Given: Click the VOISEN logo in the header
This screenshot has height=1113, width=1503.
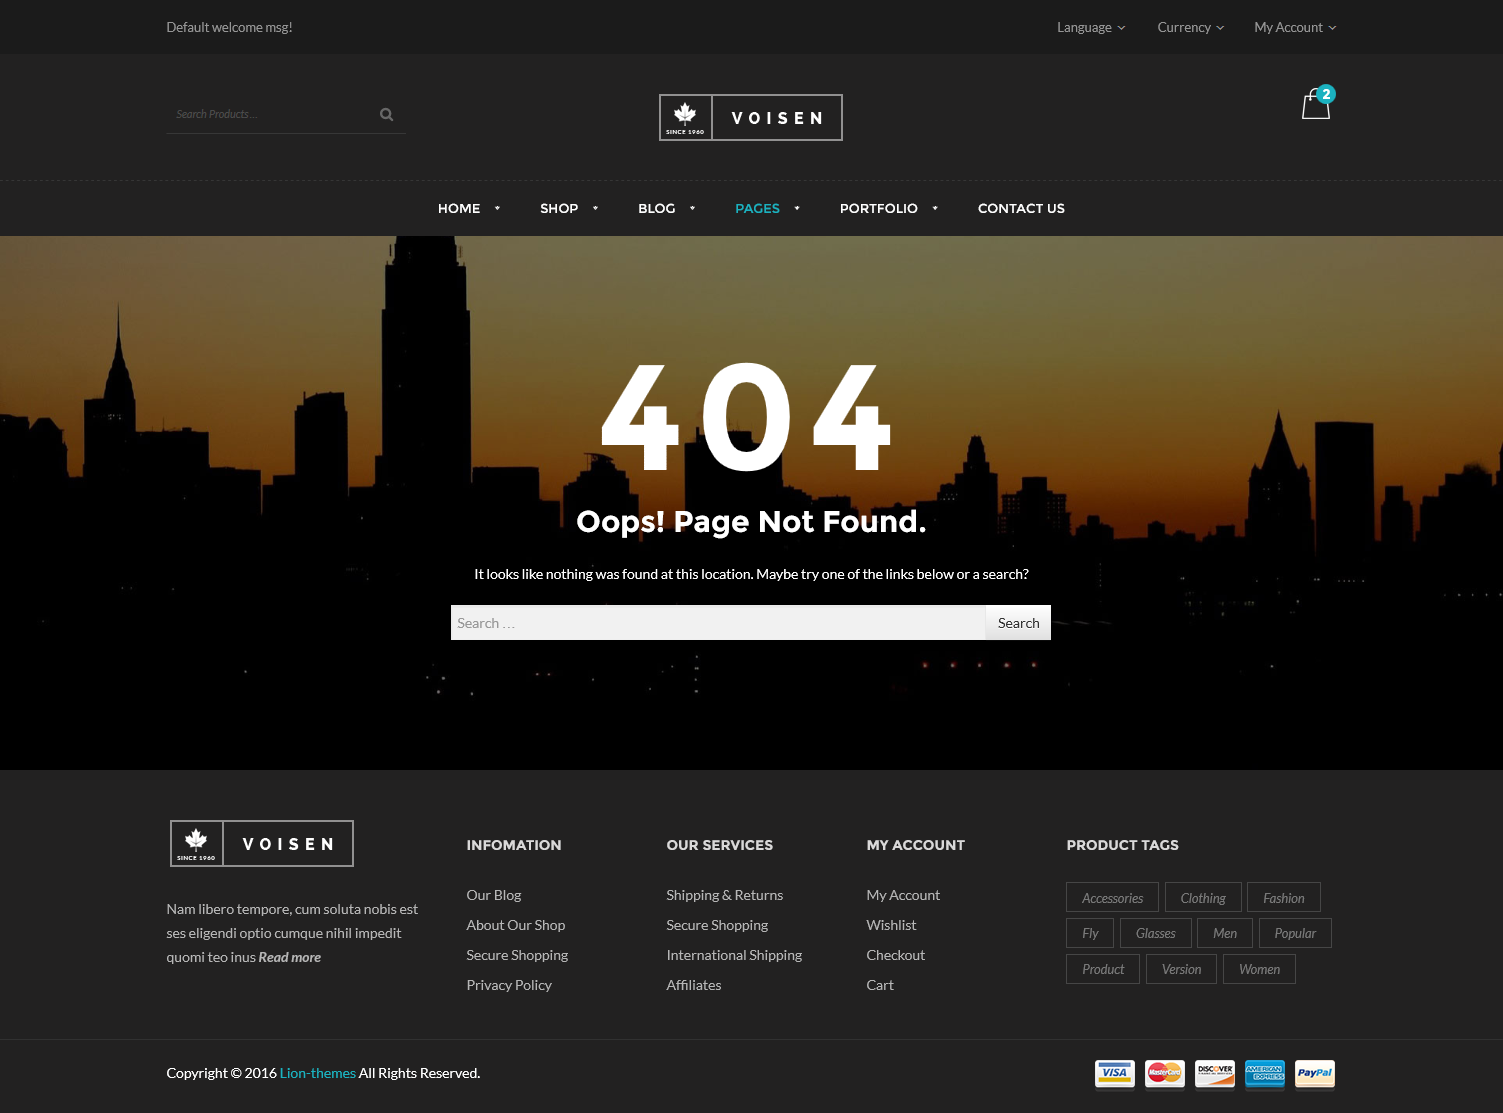Looking at the screenshot, I should pyautogui.click(x=751, y=117).
